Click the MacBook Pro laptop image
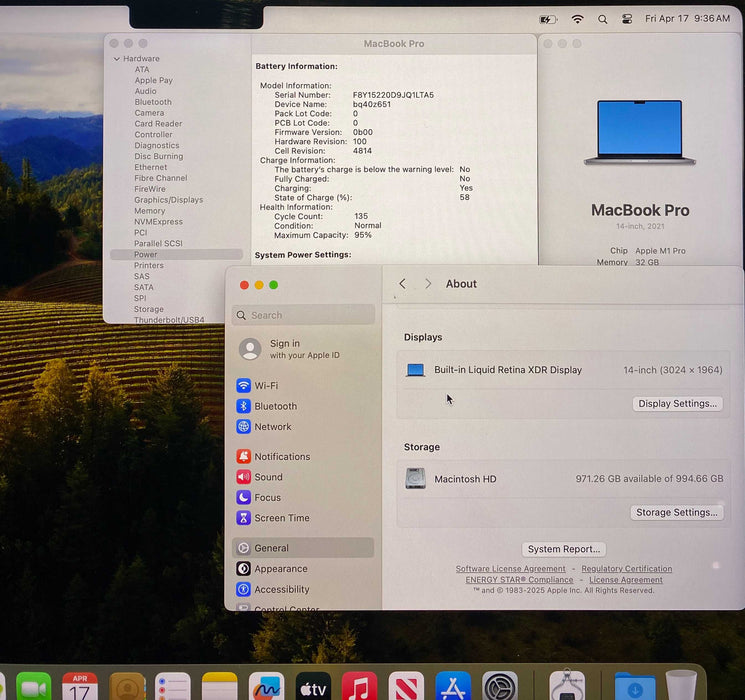This screenshot has height=700, width=745. click(x=640, y=132)
